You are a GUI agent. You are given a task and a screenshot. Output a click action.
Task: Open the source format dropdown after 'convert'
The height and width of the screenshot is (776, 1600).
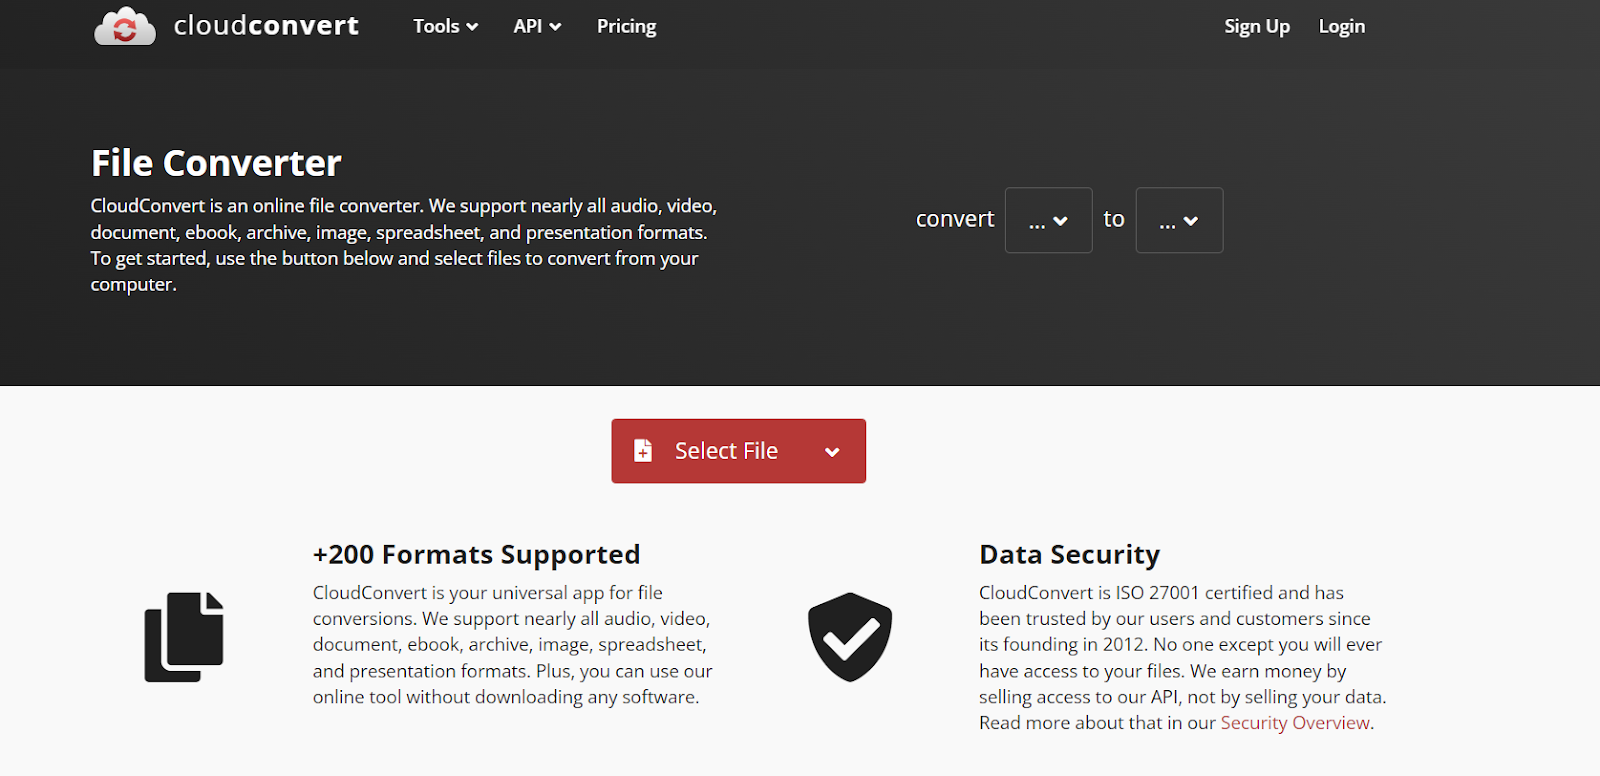click(x=1049, y=220)
